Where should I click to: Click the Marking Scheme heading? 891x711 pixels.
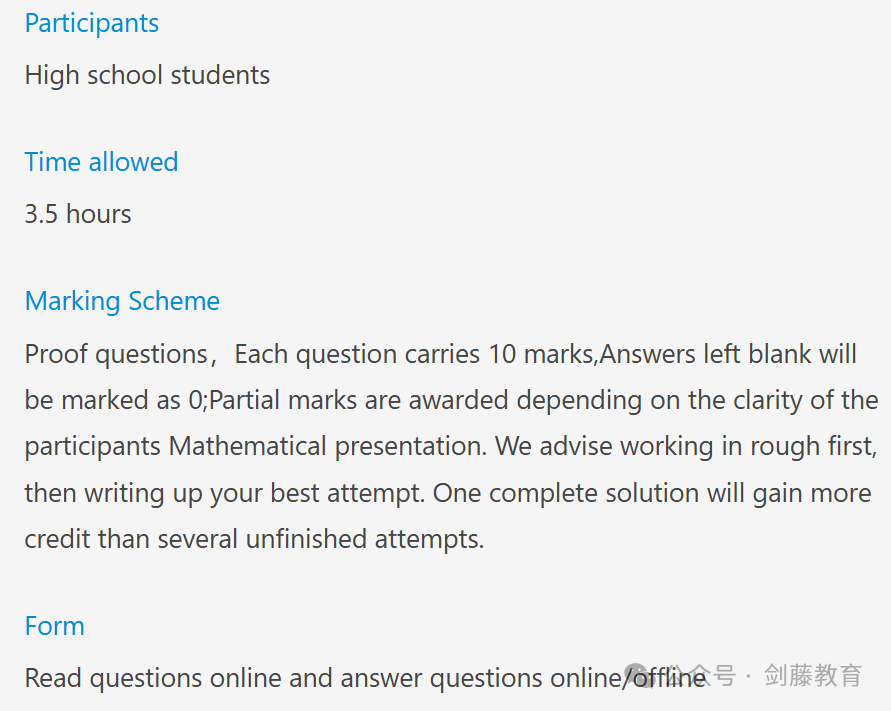click(x=122, y=301)
